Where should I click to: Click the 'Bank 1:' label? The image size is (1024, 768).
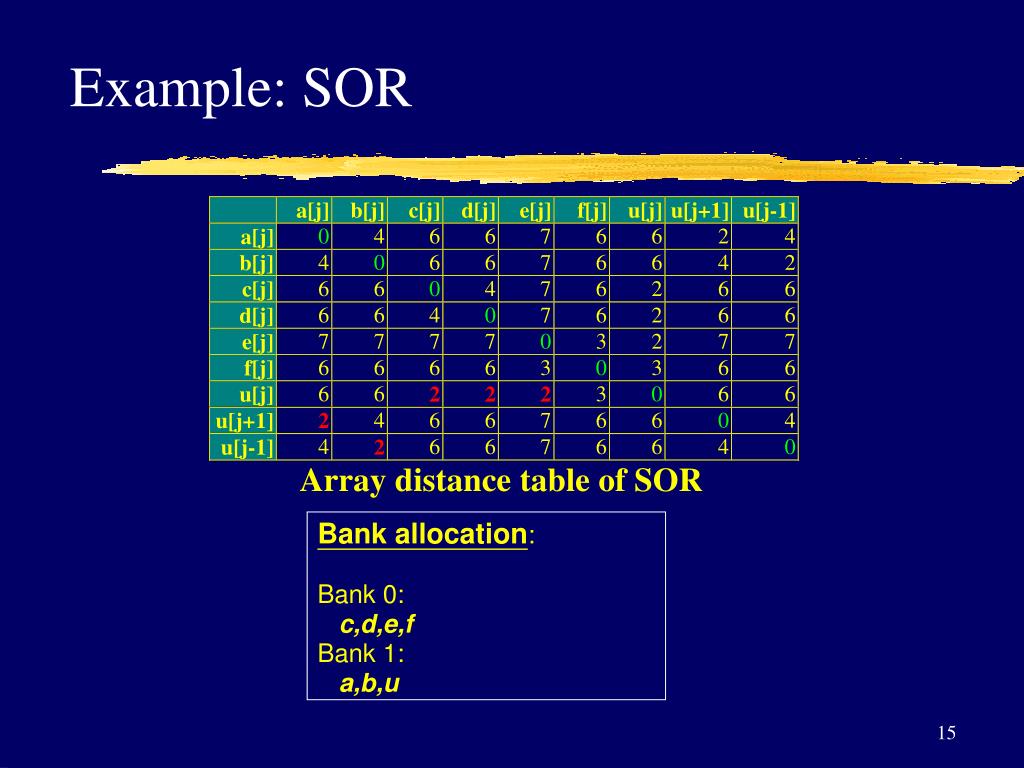pos(360,653)
